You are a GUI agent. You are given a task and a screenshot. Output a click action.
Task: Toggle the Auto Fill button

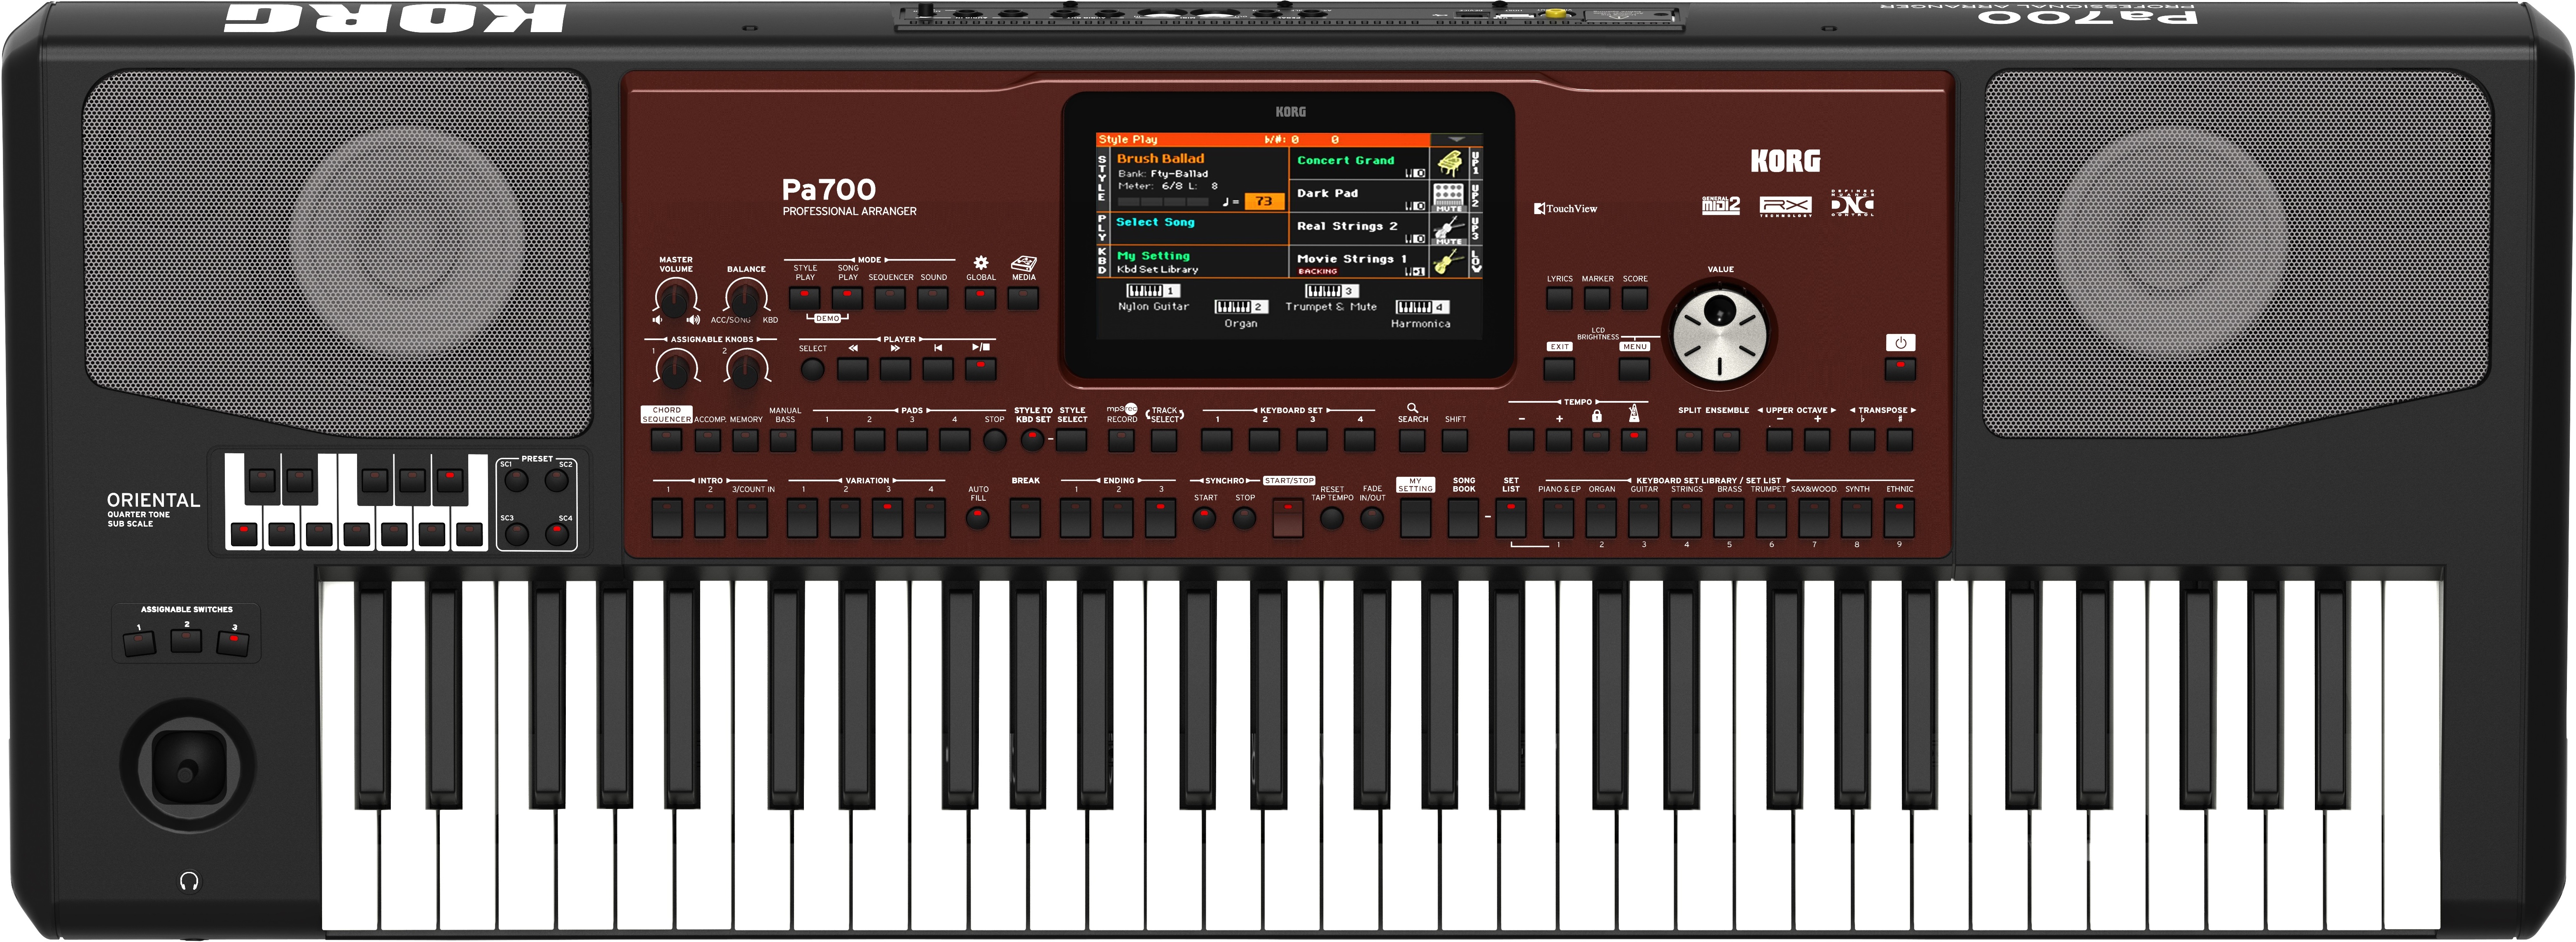(x=978, y=518)
